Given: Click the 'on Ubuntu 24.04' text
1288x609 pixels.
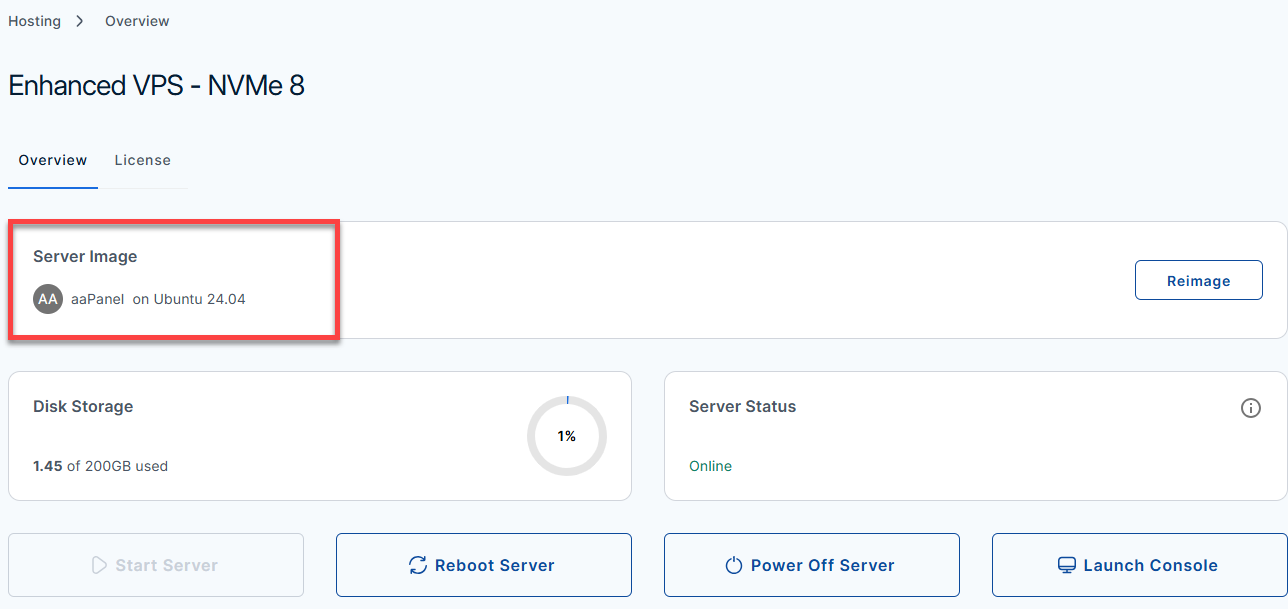Looking at the screenshot, I should tap(189, 299).
